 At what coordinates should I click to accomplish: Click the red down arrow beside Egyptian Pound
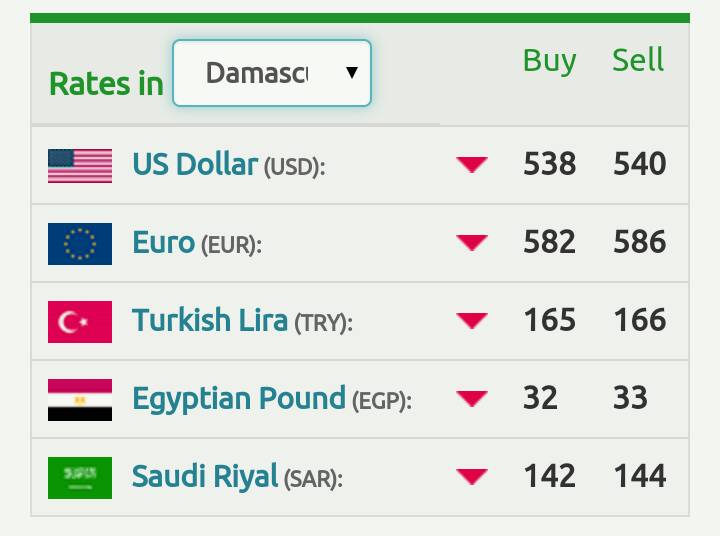(472, 399)
